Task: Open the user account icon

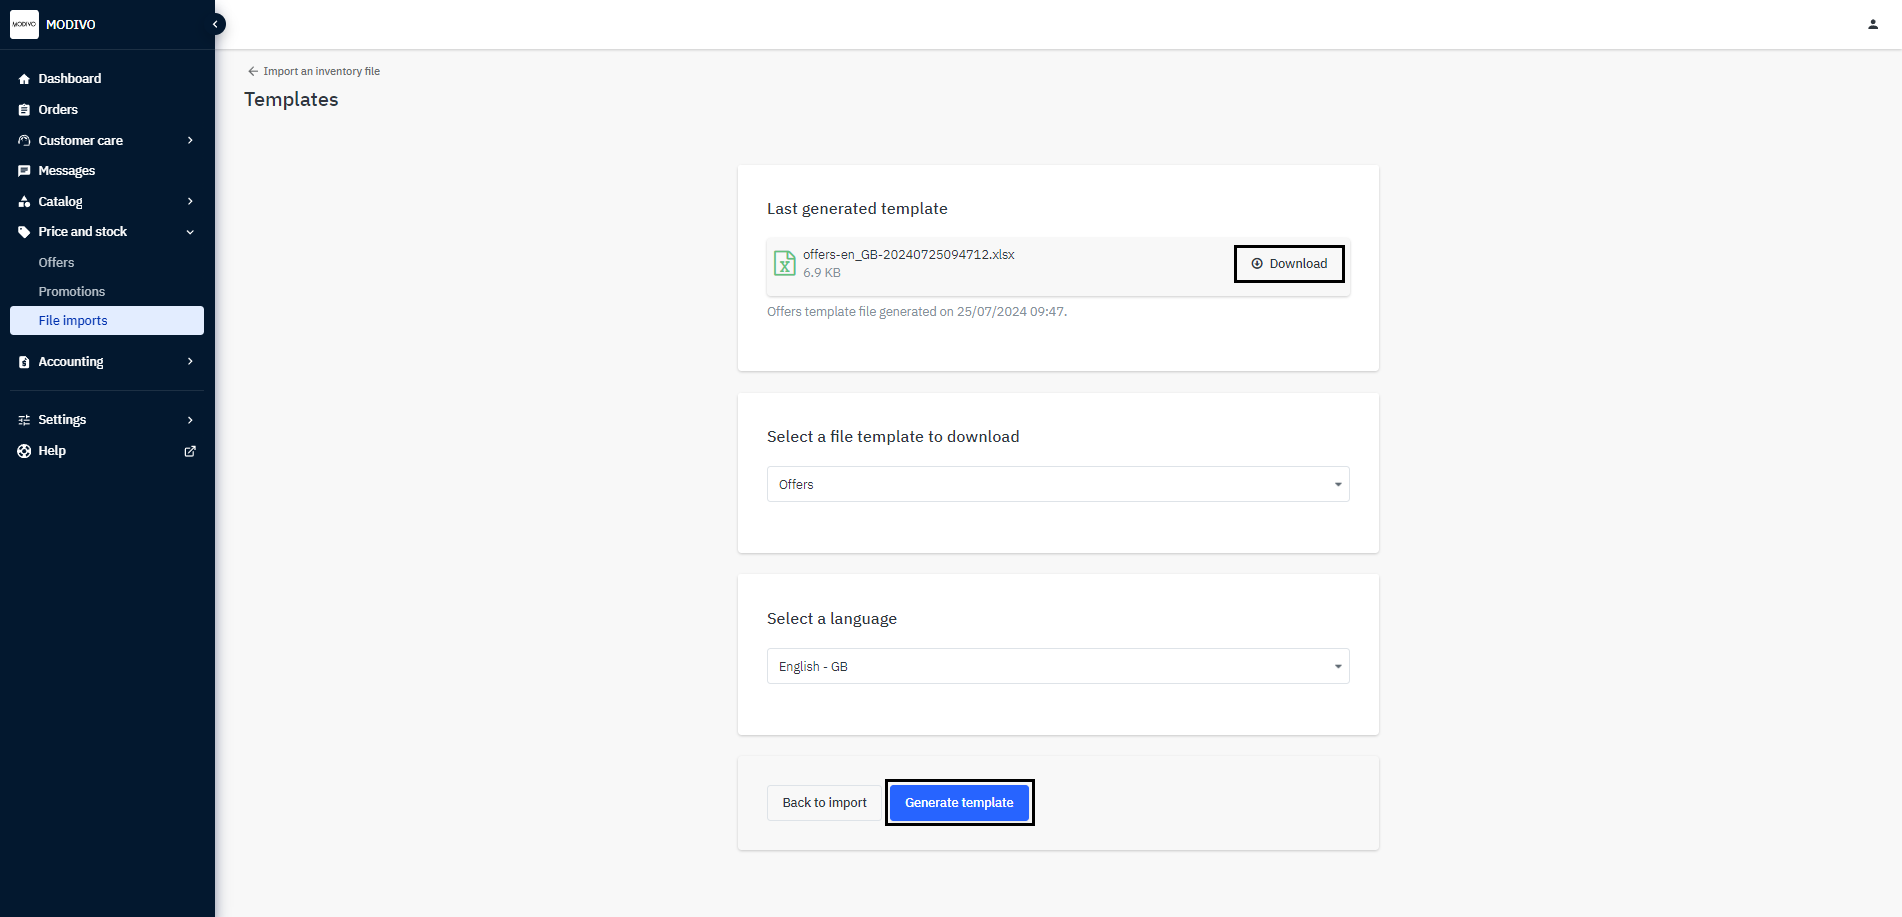Action: point(1872,24)
